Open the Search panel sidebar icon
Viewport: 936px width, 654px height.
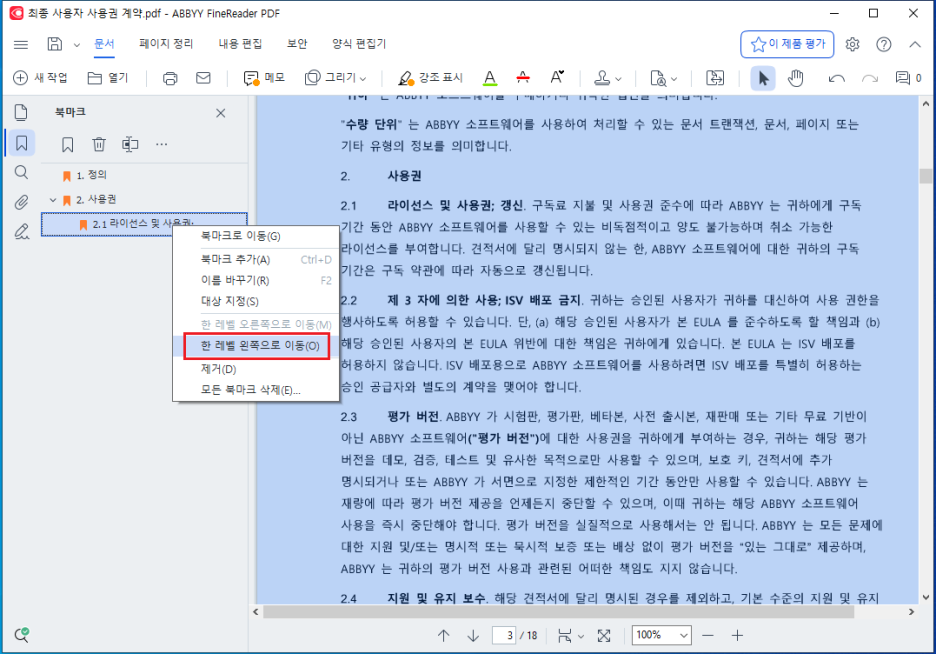click(21, 173)
